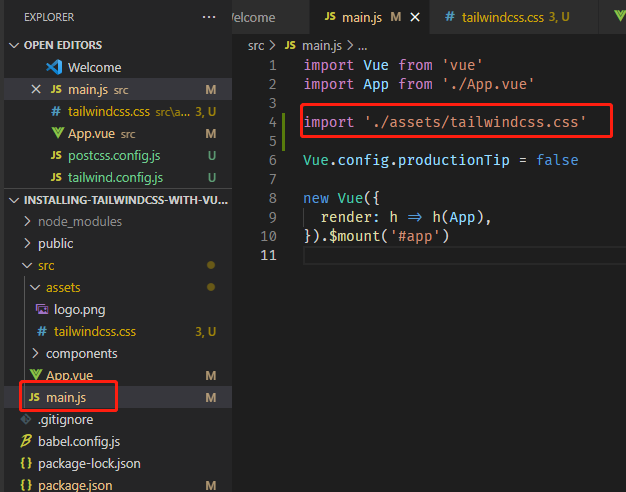The width and height of the screenshot is (626, 492).
Task: Open babel.config.js file
Action: (x=79, y=442)
